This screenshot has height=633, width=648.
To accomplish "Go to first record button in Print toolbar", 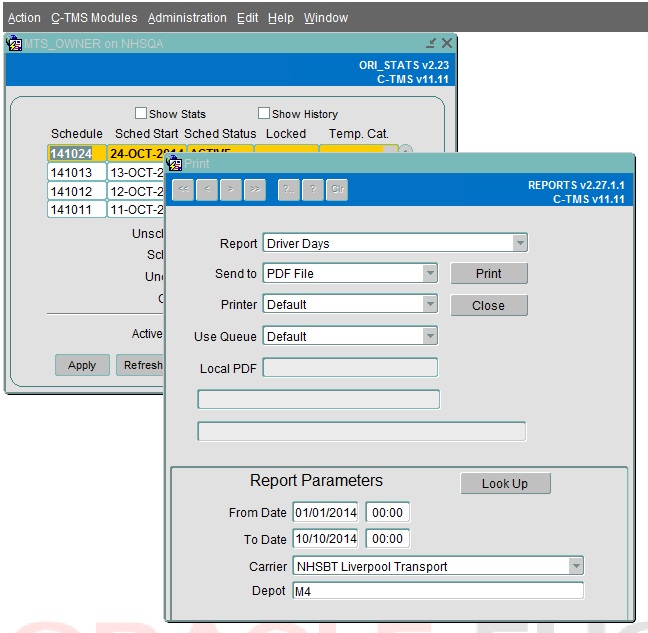I will click(x=183, y=190).
